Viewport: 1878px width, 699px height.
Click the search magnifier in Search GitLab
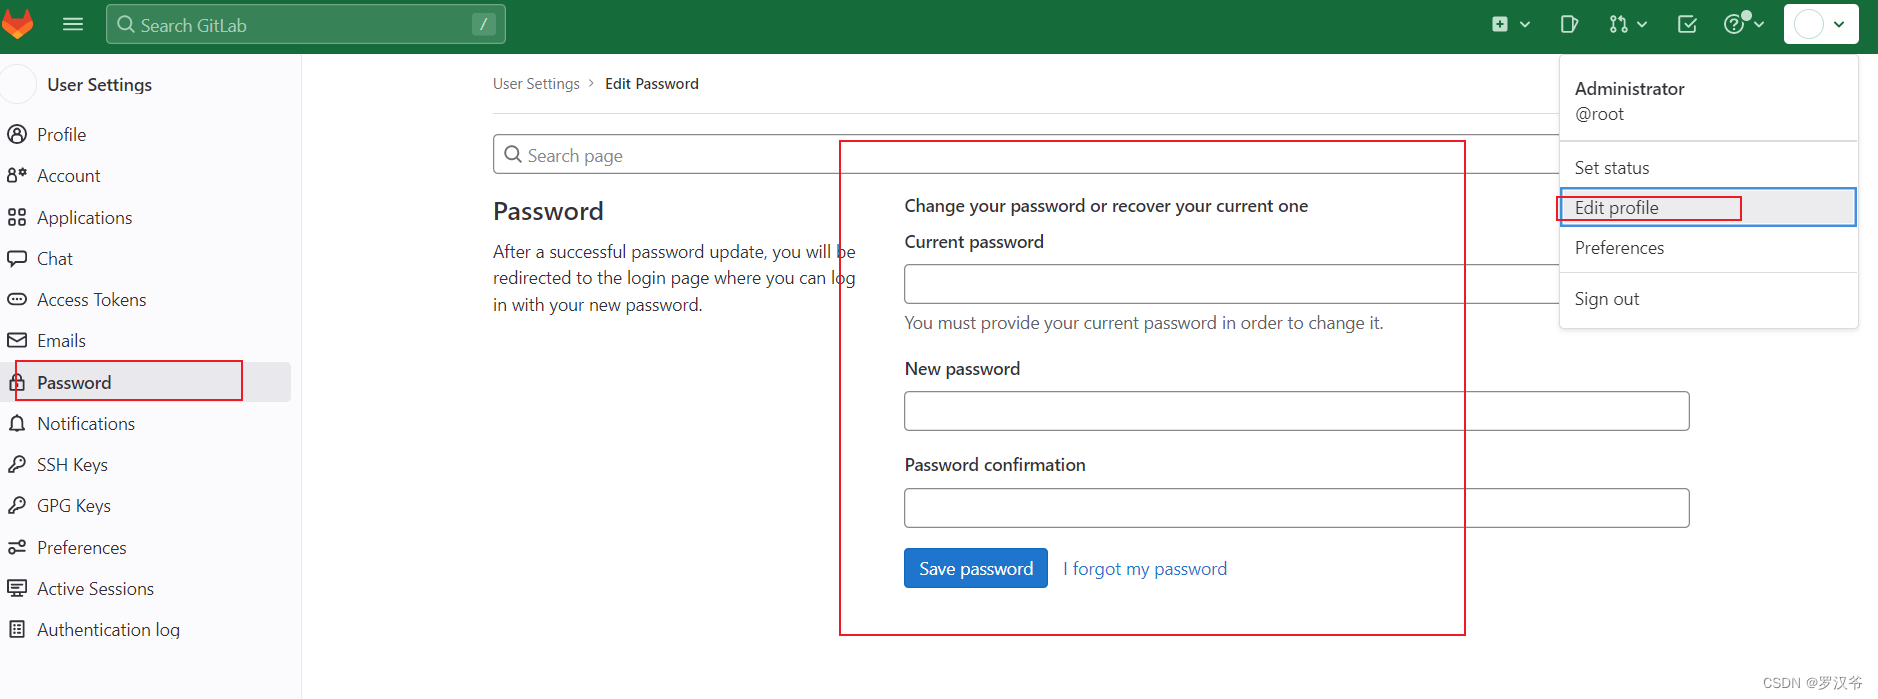point(126,24)
